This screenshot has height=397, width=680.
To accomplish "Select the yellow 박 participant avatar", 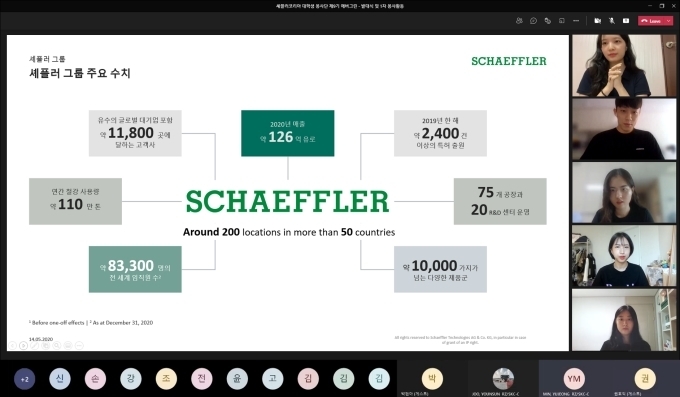I will pos(432,378).
